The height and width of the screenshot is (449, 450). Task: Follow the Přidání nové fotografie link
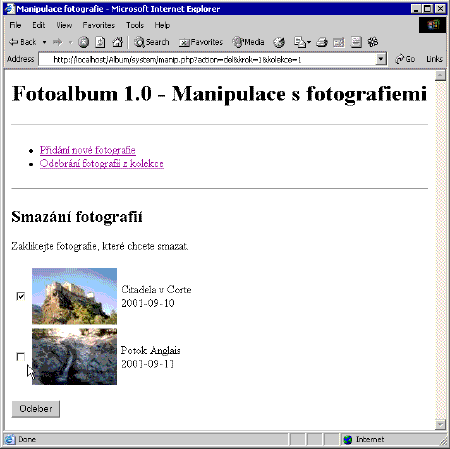[x=88, y=150]
